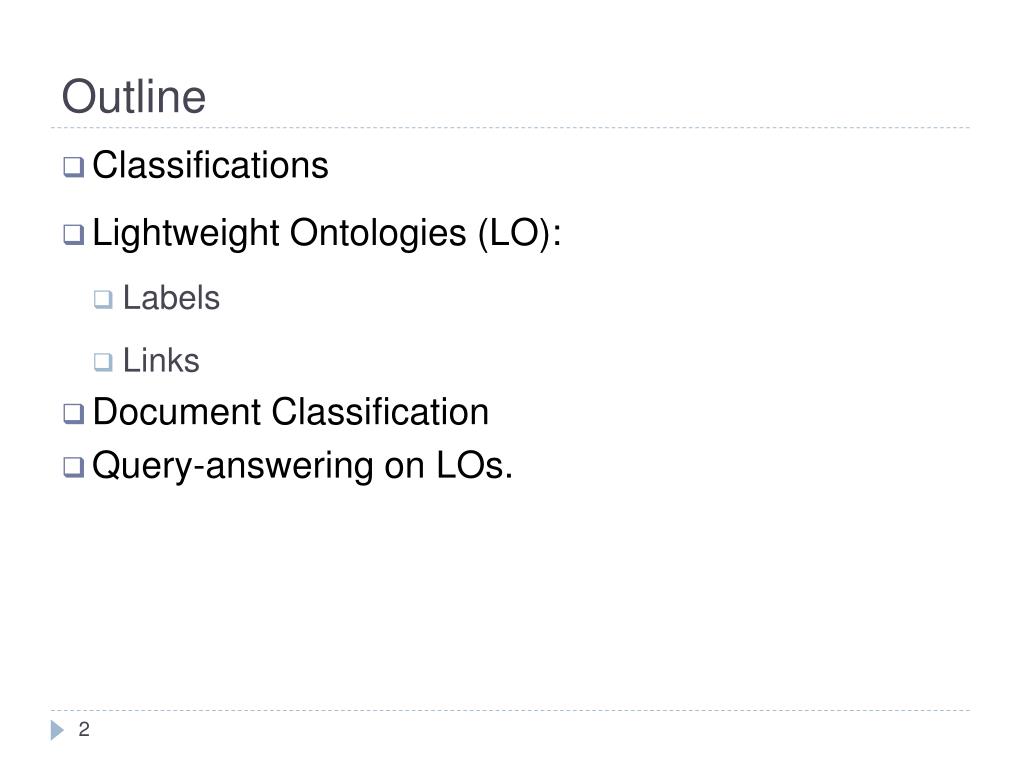1023x767 pixels.
Task: Click the dashed line under the title
Action: pos(510,128)
